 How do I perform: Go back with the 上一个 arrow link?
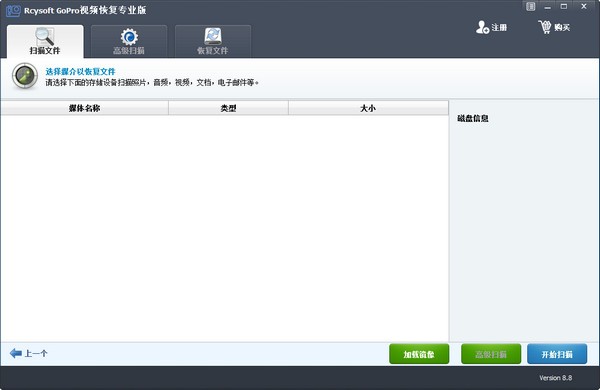coord(29,353)
